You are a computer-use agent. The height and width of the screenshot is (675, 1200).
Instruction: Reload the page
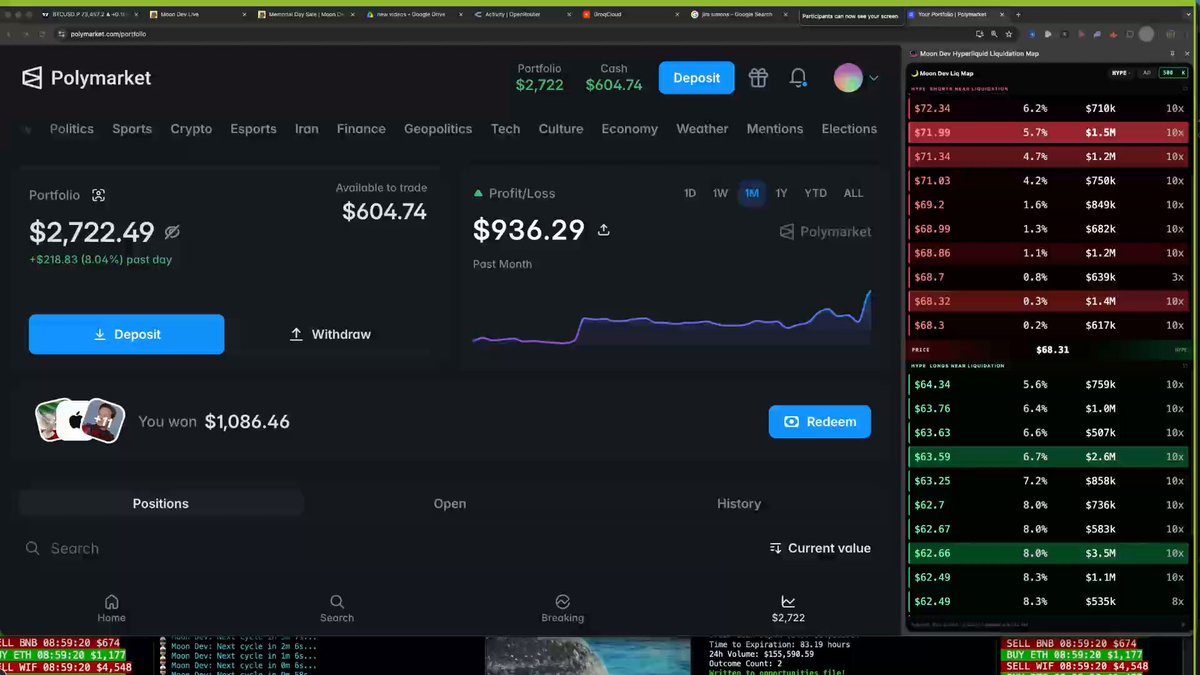tap(40, 33)
